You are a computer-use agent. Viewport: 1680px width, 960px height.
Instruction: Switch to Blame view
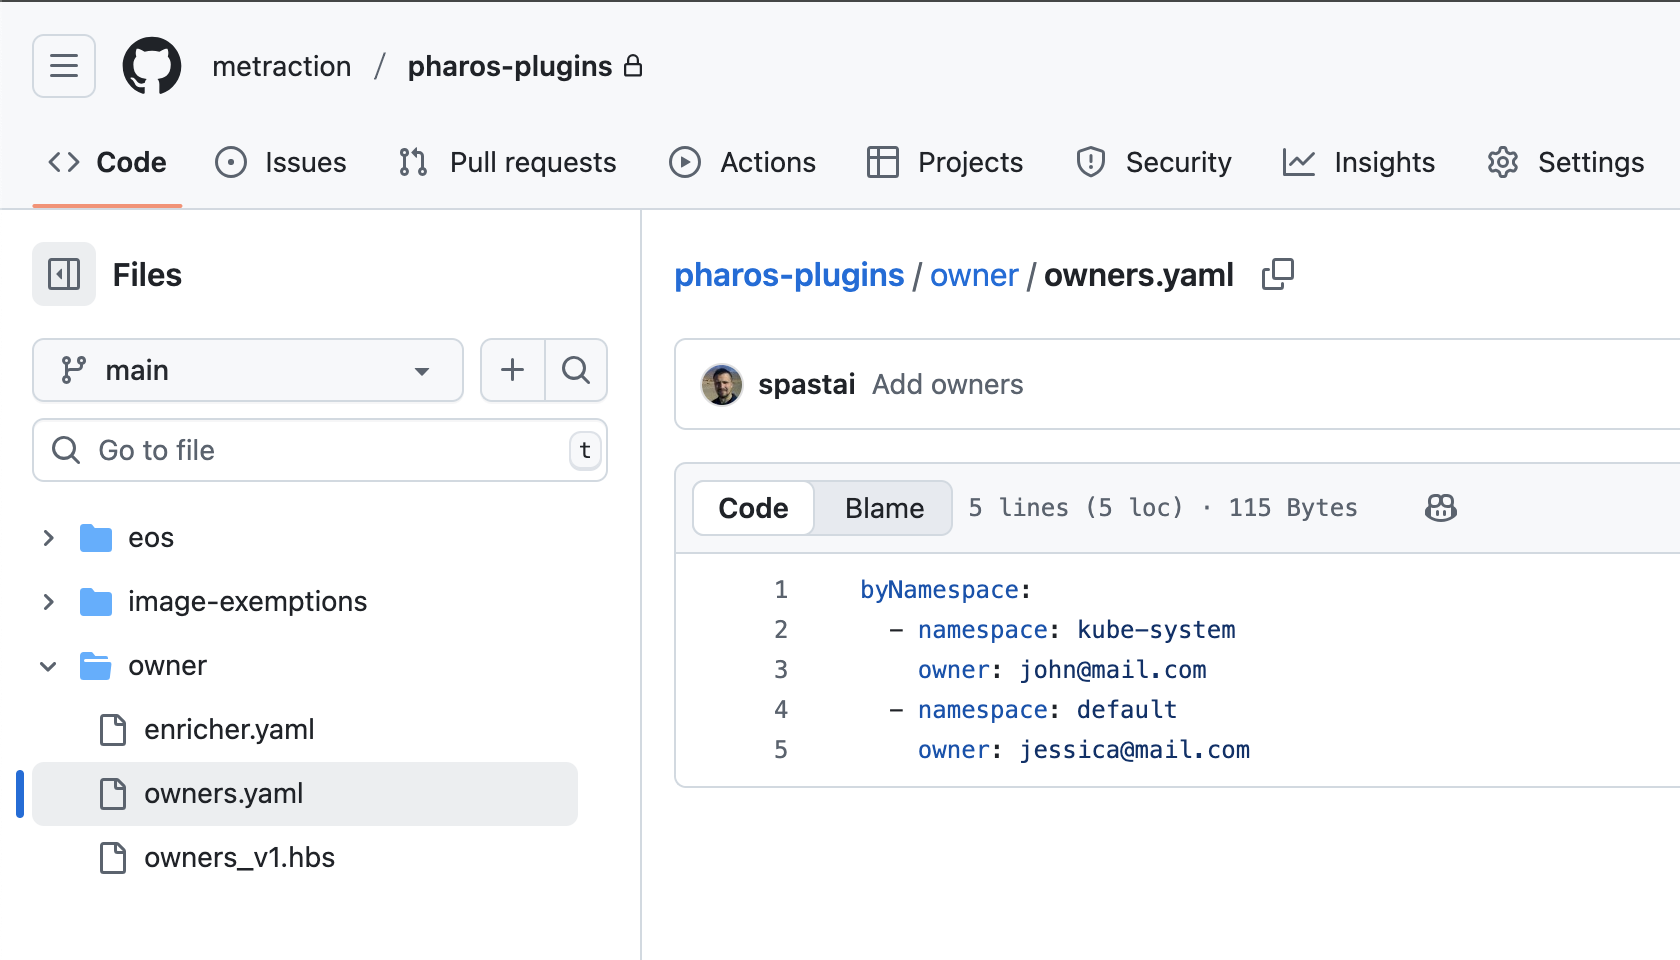pos(883,508)
